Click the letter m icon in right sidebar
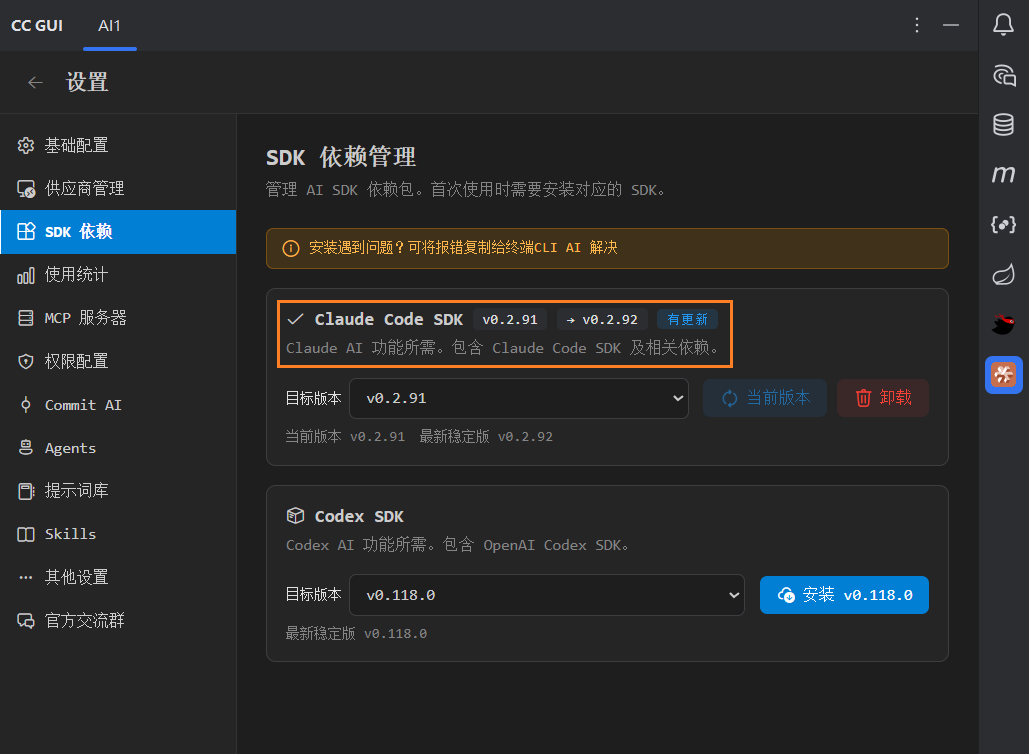The height and width of the screenshot is (754, 1029). point(1003,174)
